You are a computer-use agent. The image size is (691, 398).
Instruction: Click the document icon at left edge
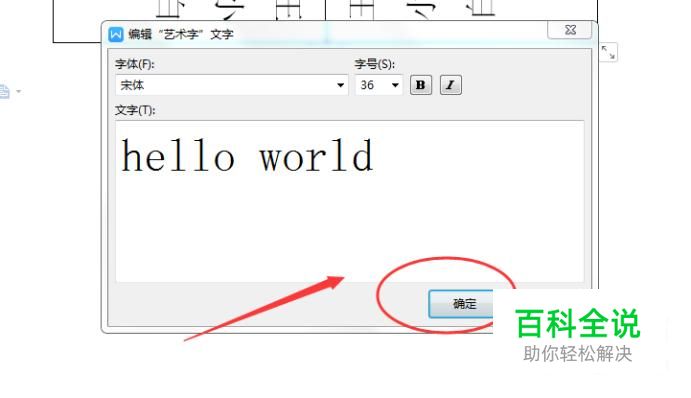tap(4, 91)
